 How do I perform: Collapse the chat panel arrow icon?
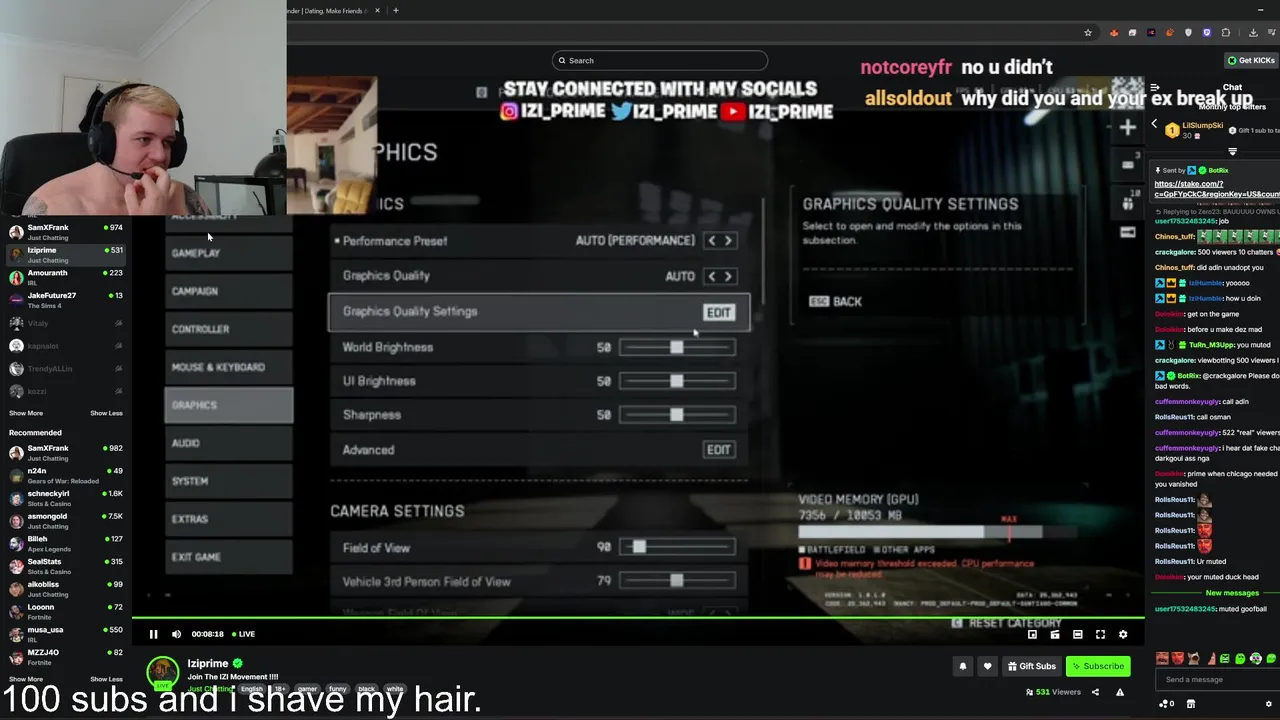[x=1155, y=88]
